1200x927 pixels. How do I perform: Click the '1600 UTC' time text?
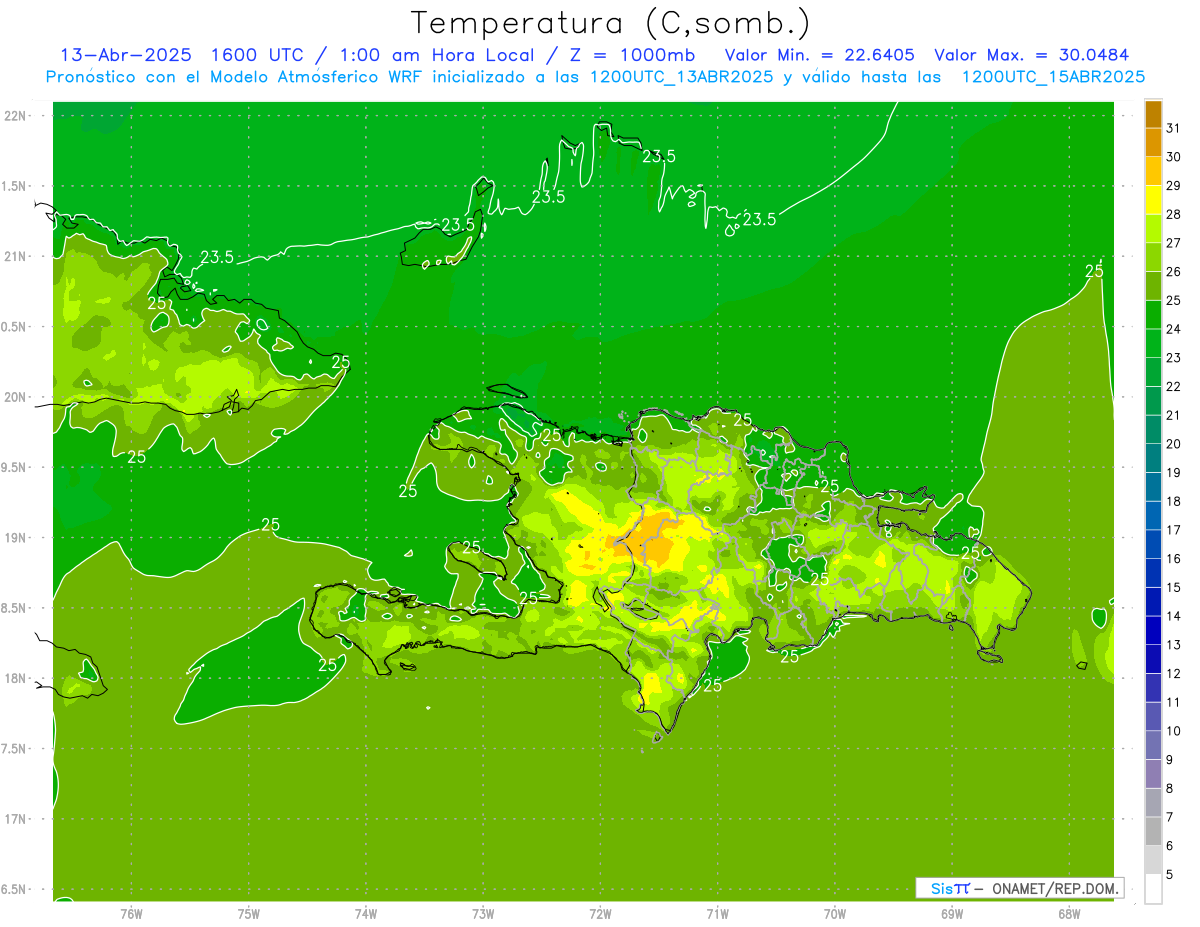[256, 55]
